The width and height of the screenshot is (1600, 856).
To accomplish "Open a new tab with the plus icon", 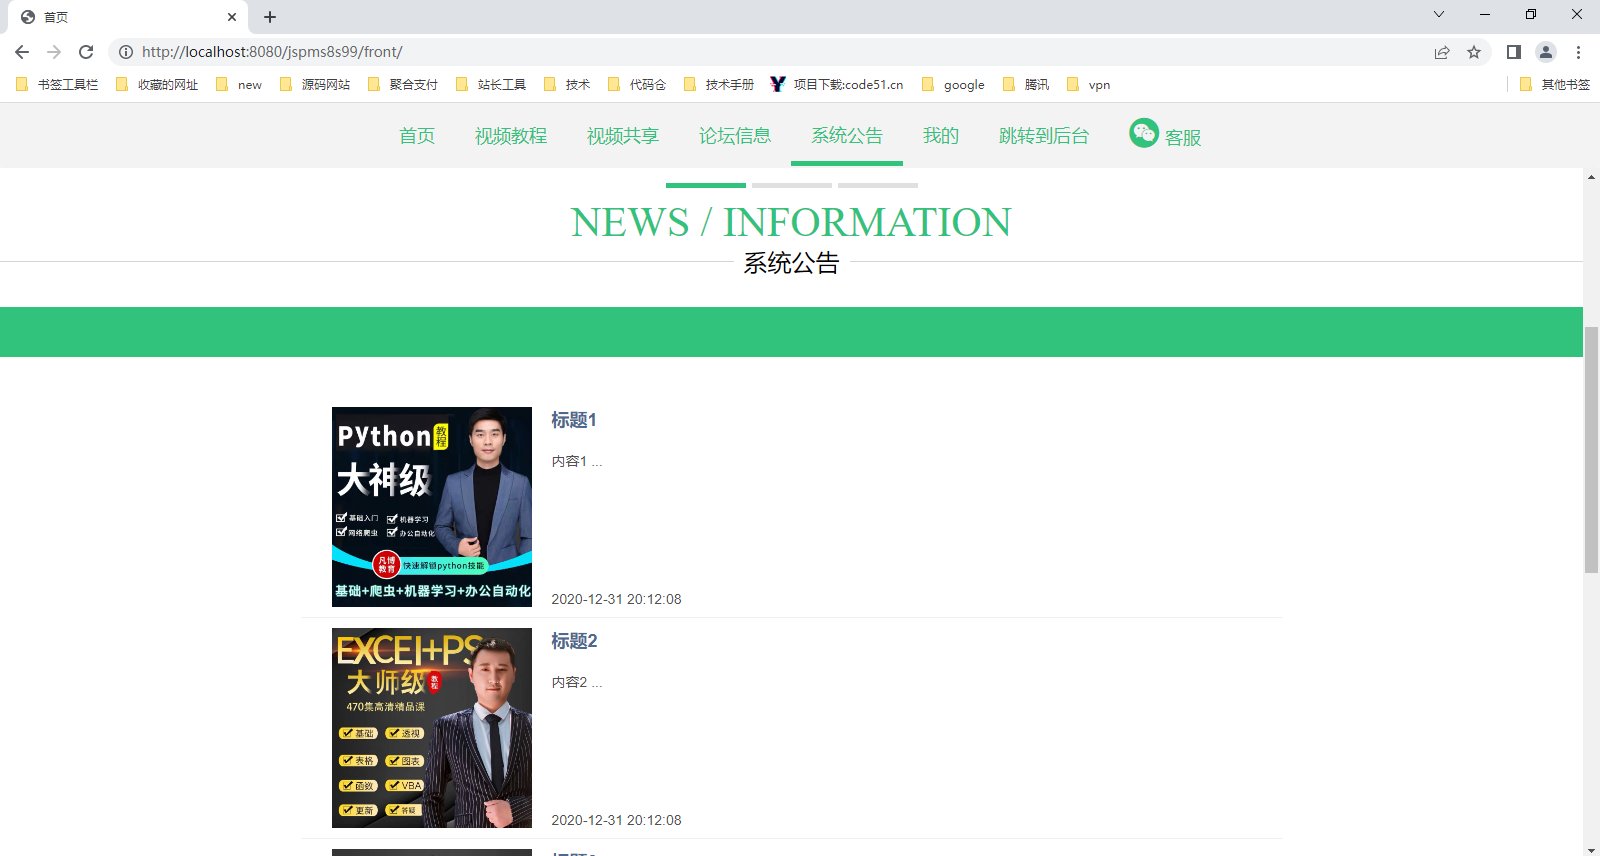I will click(x=270, y=17).
